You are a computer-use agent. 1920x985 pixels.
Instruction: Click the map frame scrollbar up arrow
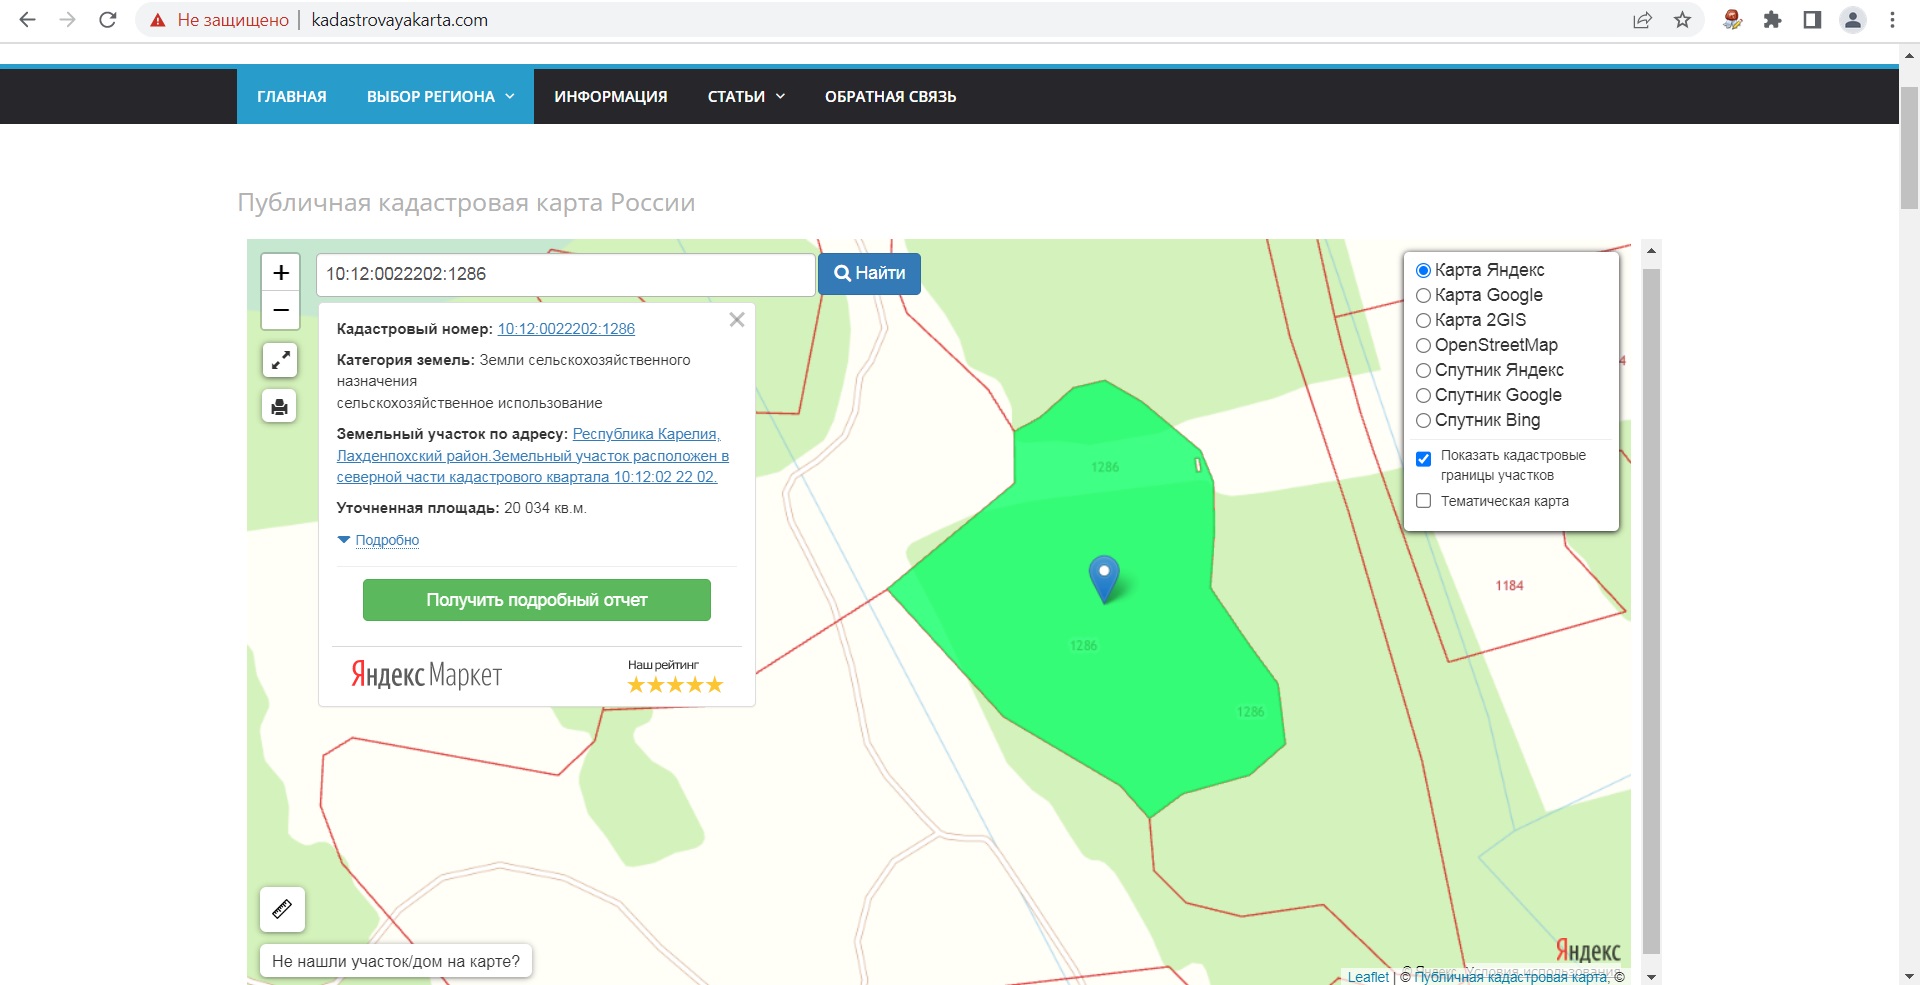click(x=1651, y=250)
